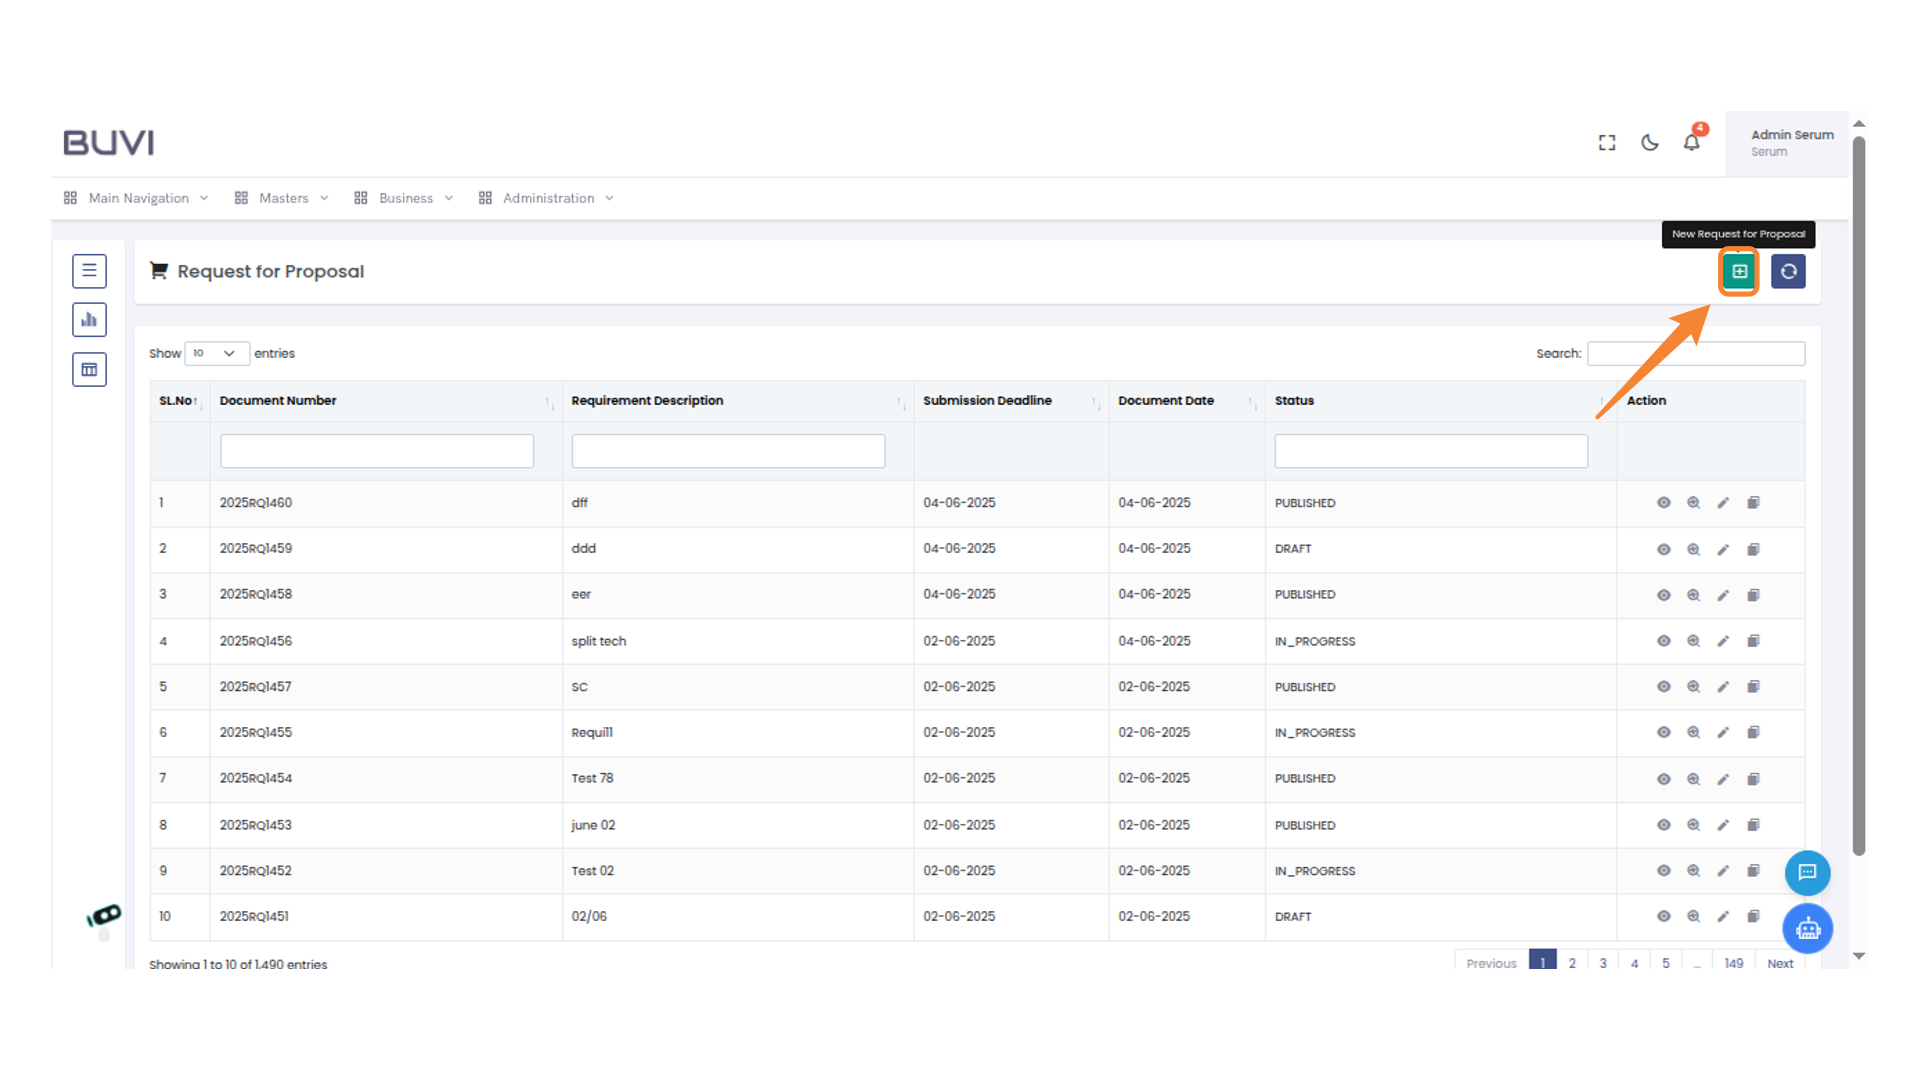Viewport: 1920px width, 1080px height.
Task: View the 2025RQ1457 row with the eye icon
Action: tap(1664, 687)
